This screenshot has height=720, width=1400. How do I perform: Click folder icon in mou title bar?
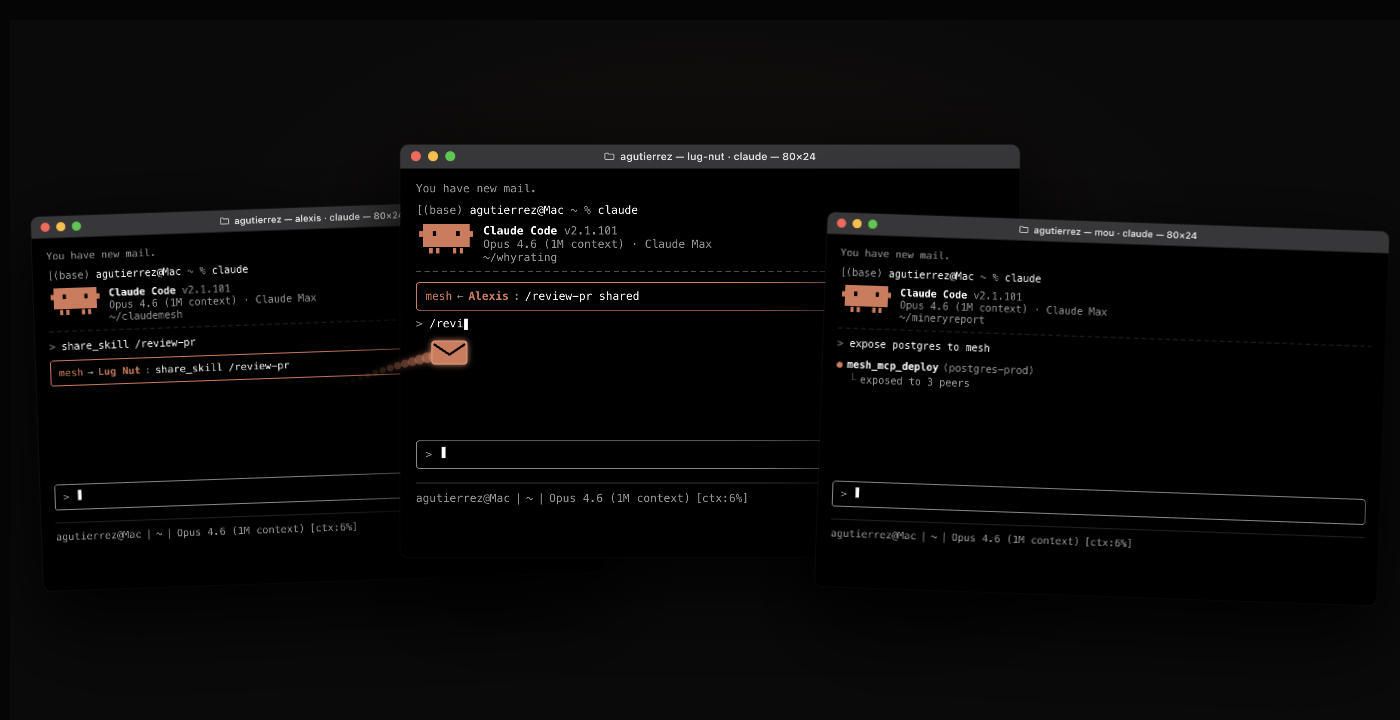tap(1023, 229)
